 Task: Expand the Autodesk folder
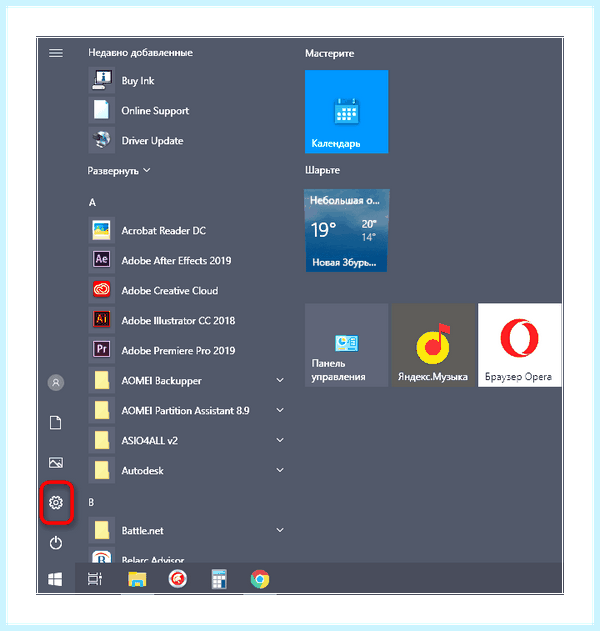(187, 470)
